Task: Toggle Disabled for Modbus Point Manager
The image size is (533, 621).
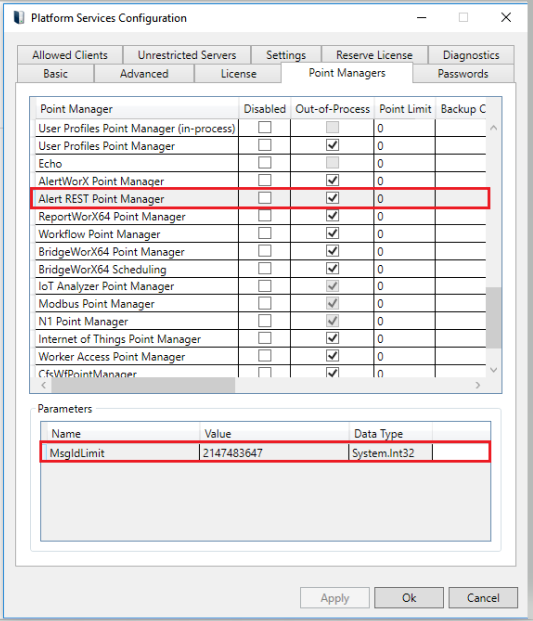Action: [x=265, y=303]
